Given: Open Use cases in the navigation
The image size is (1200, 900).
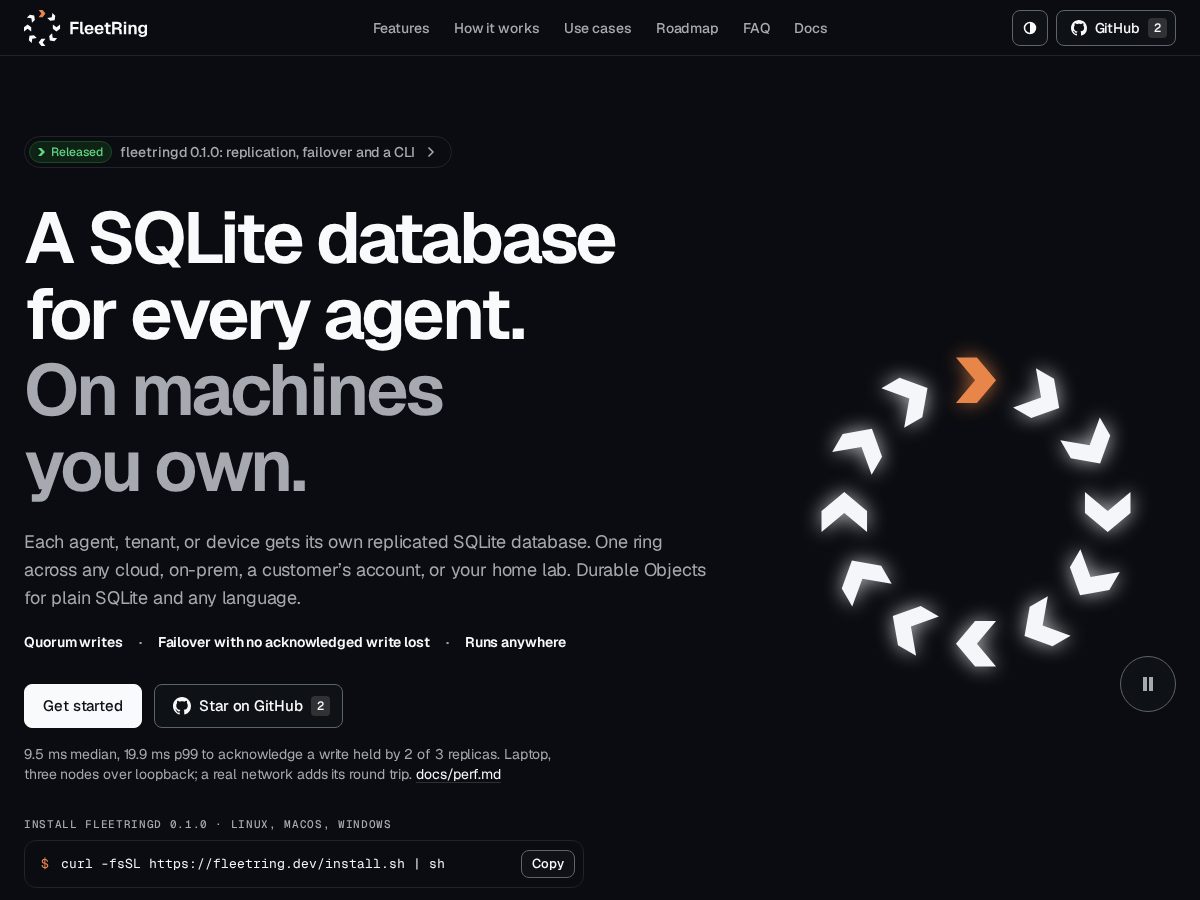Looking at the screenshot, I should pyautogui.click(x=597, y=28).
